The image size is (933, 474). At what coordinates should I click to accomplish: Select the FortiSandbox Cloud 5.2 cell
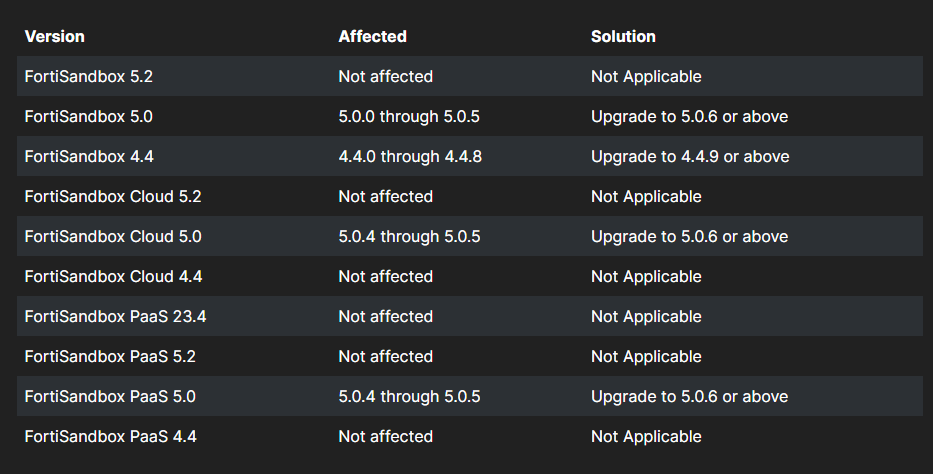click(113, 196)
